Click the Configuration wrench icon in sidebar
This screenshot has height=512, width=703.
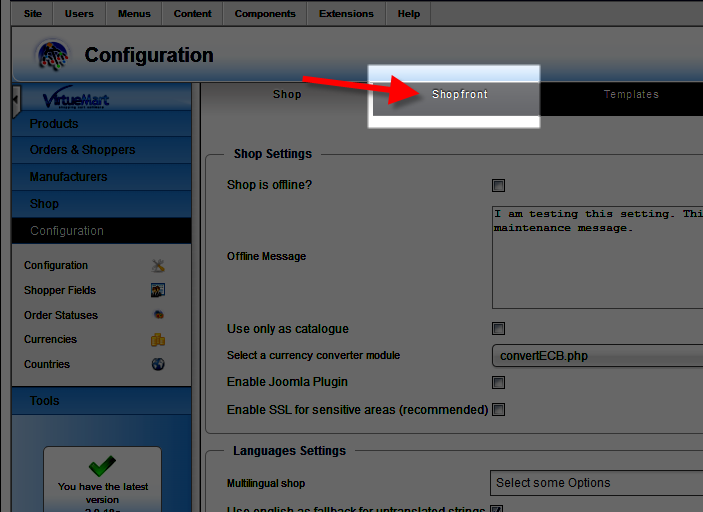tap(157, 266)
